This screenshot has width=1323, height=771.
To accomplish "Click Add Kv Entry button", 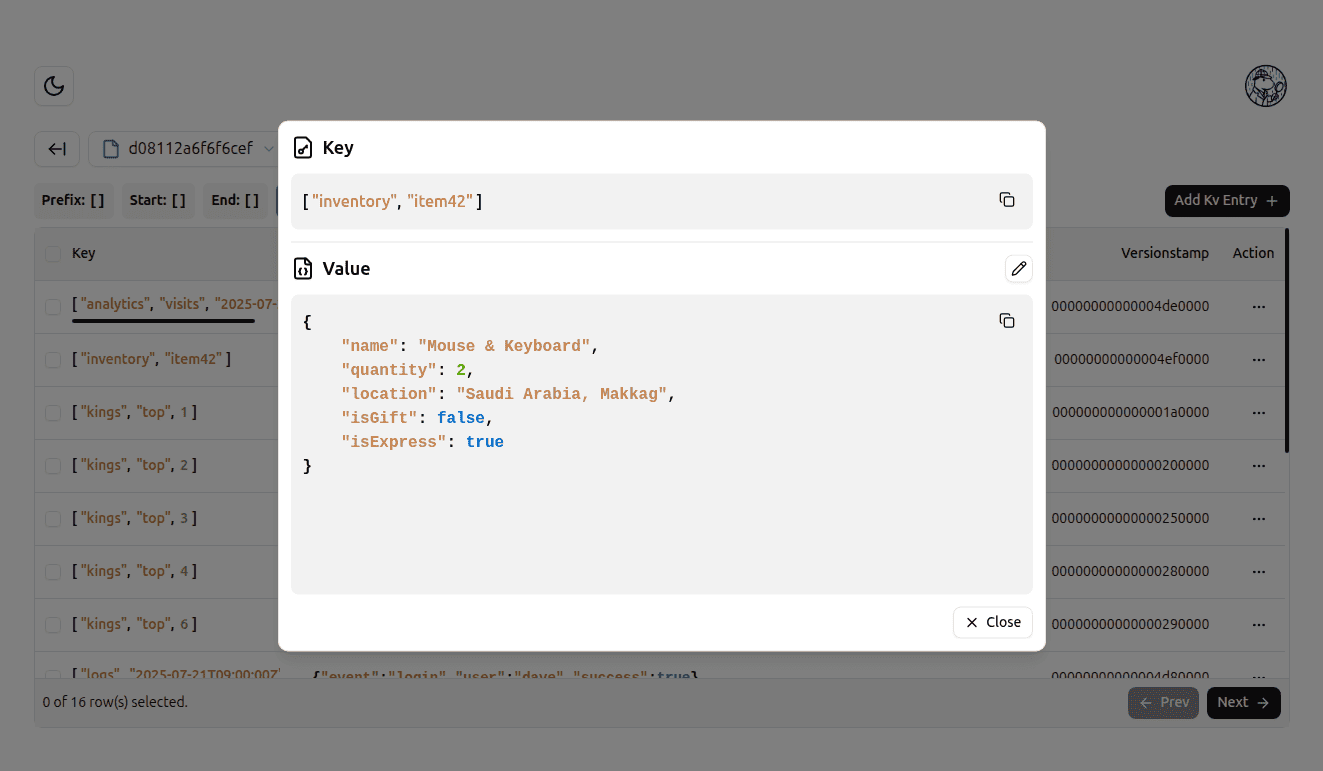I will coord(1226,201).
